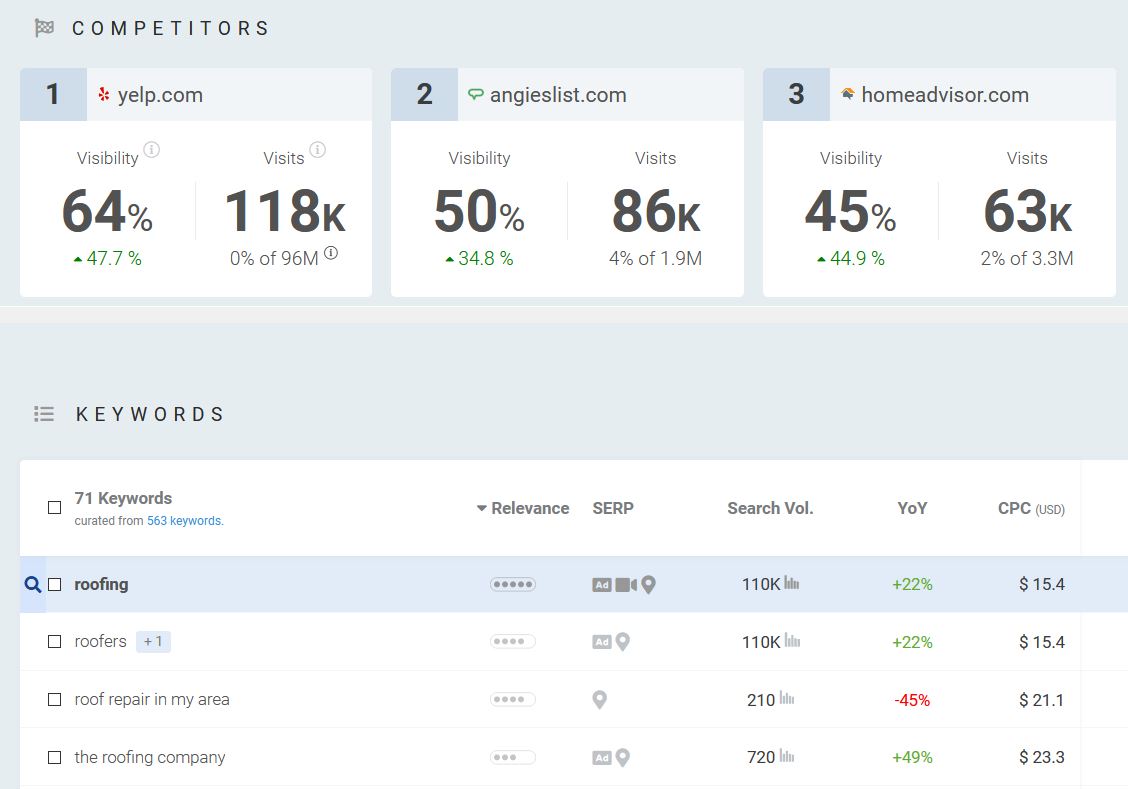1128x789 pixels.
Task: Click map pin icon for roof repair in my area
Action: (x=599, y=699)
